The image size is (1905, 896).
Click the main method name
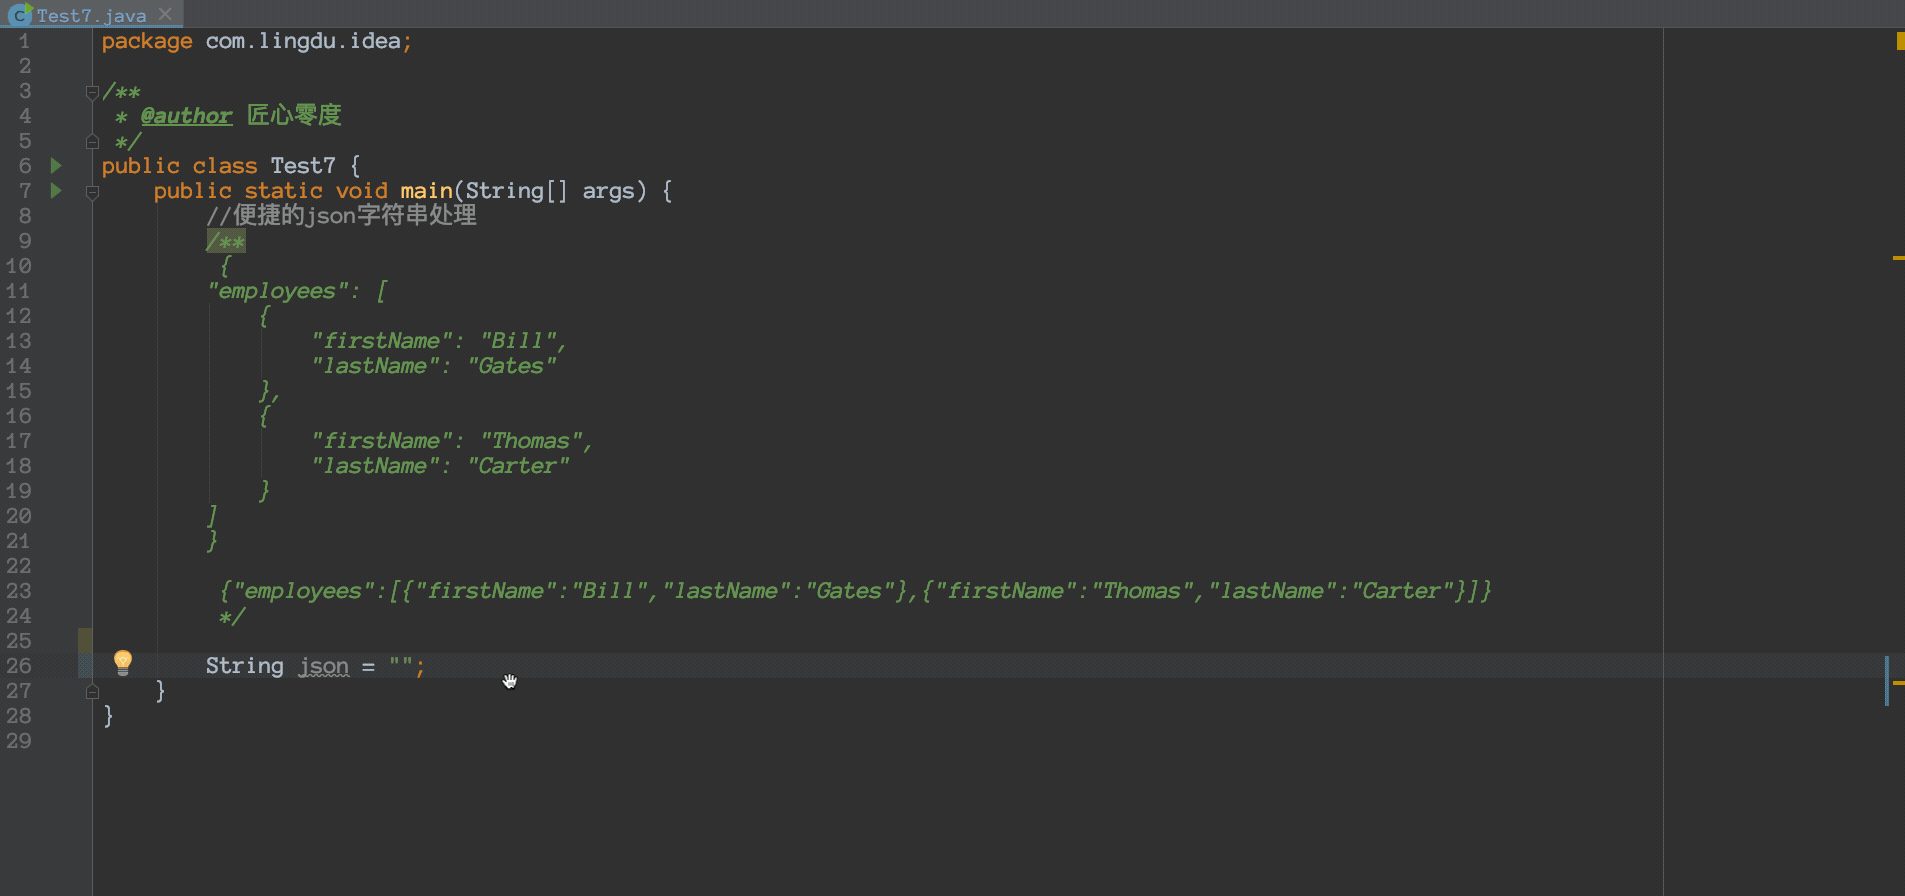coord(426,191)
